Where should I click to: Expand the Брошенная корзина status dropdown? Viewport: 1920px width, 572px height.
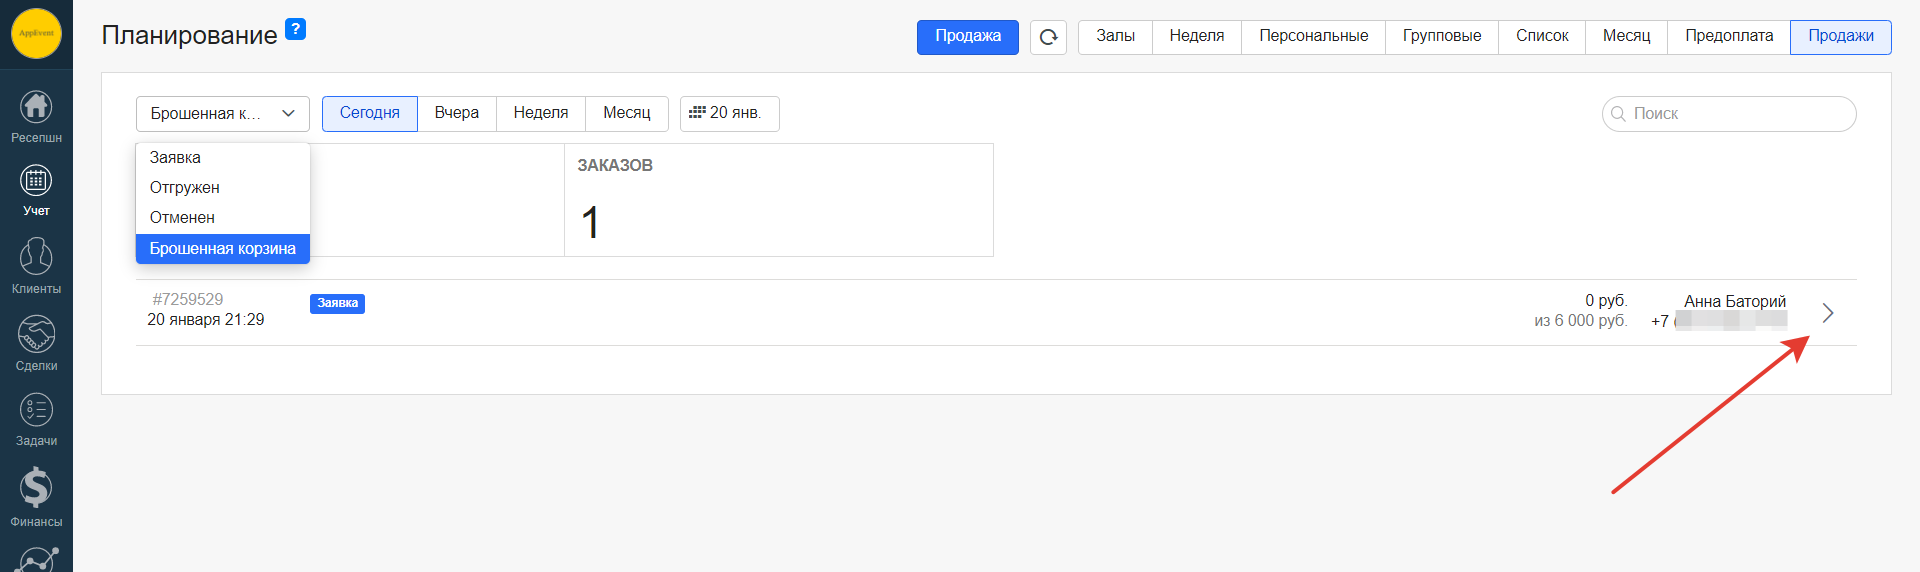222,114
